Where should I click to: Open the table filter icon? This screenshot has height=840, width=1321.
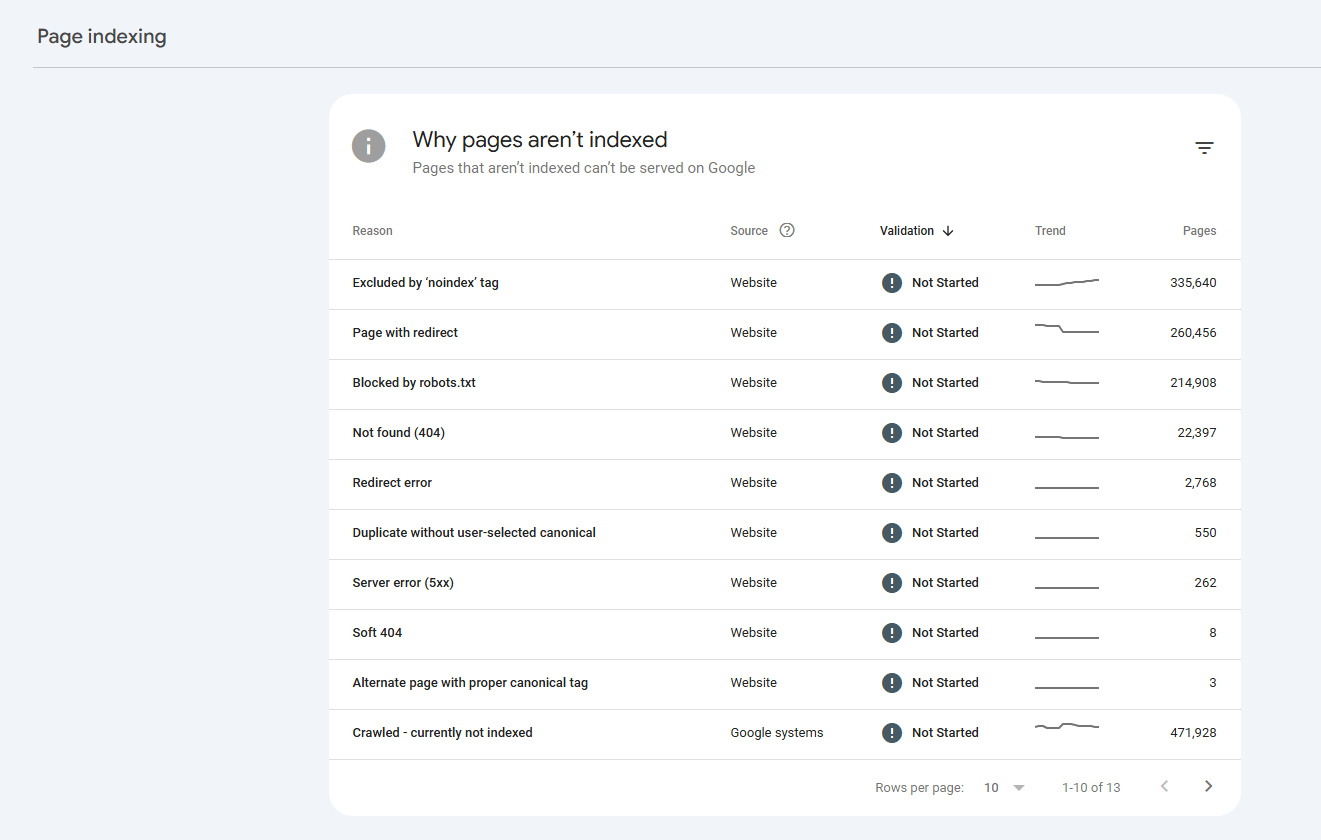click(x=1204, y=148)
